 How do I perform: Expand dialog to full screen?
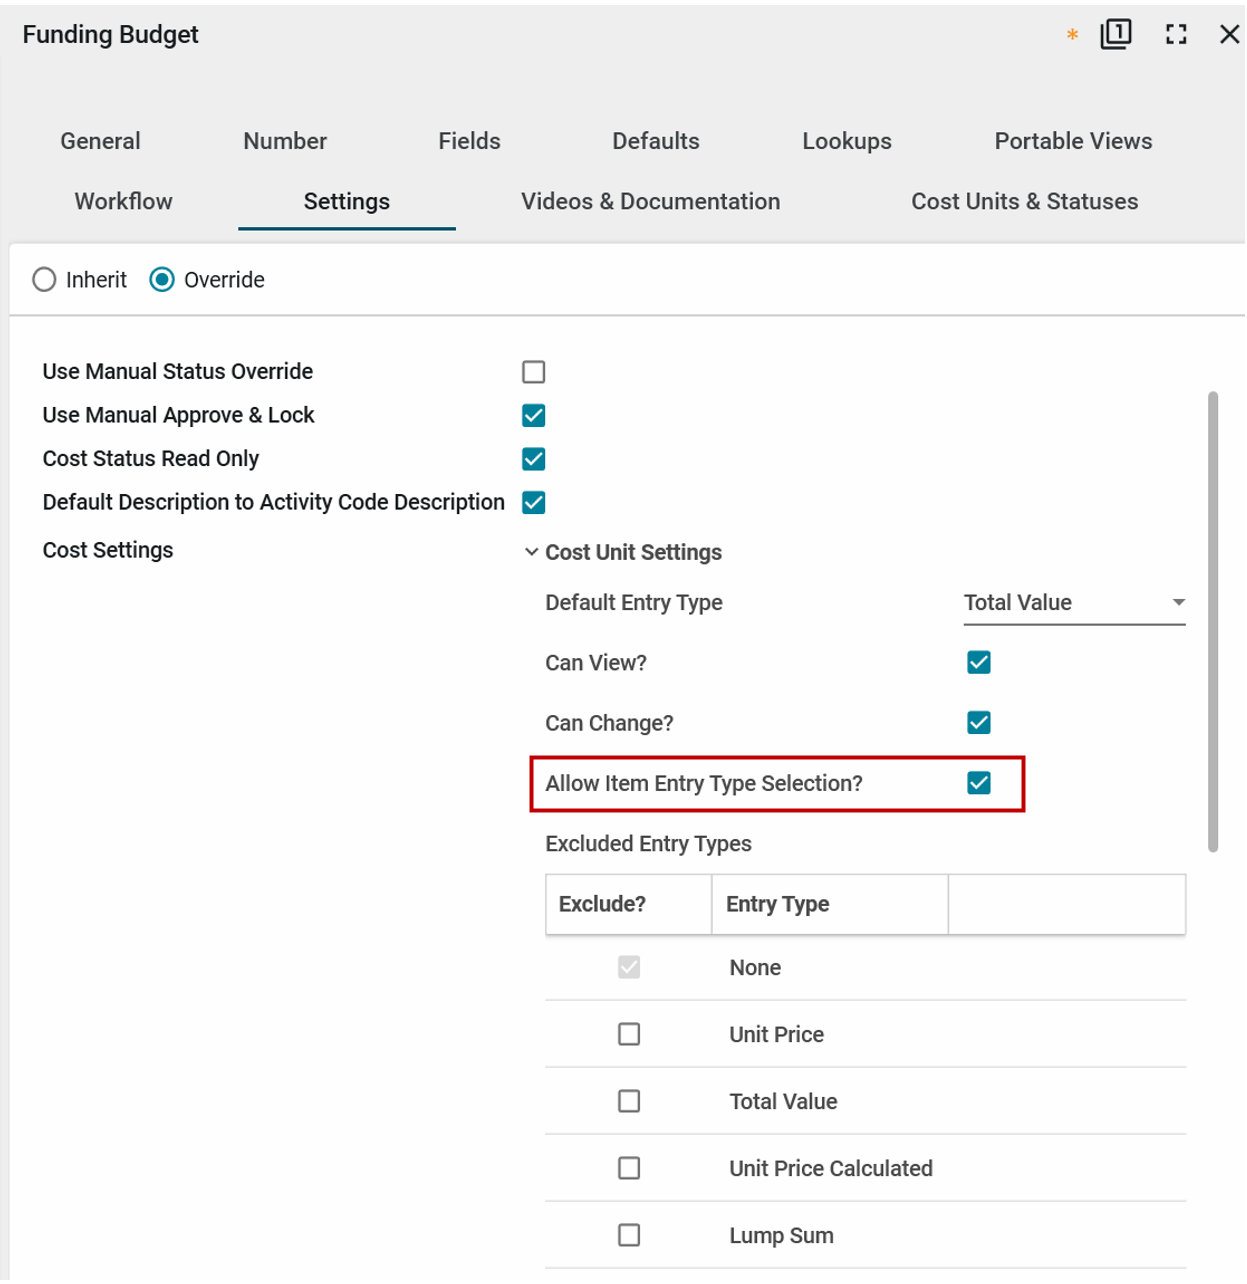click(1176, 35)
